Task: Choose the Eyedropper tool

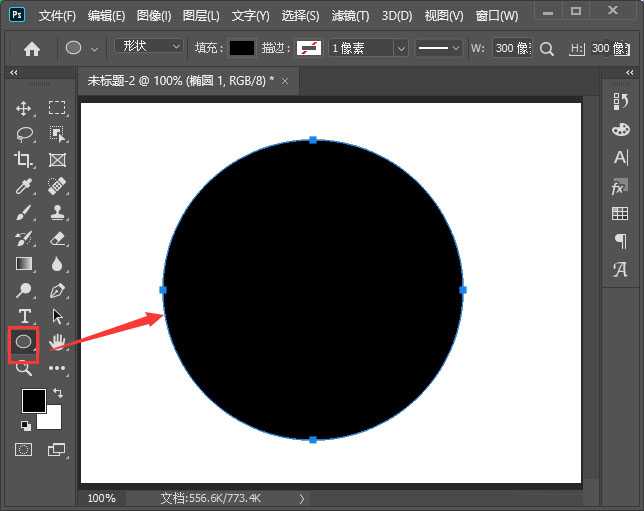Action: pyautogui.click(x=25, y=186)
